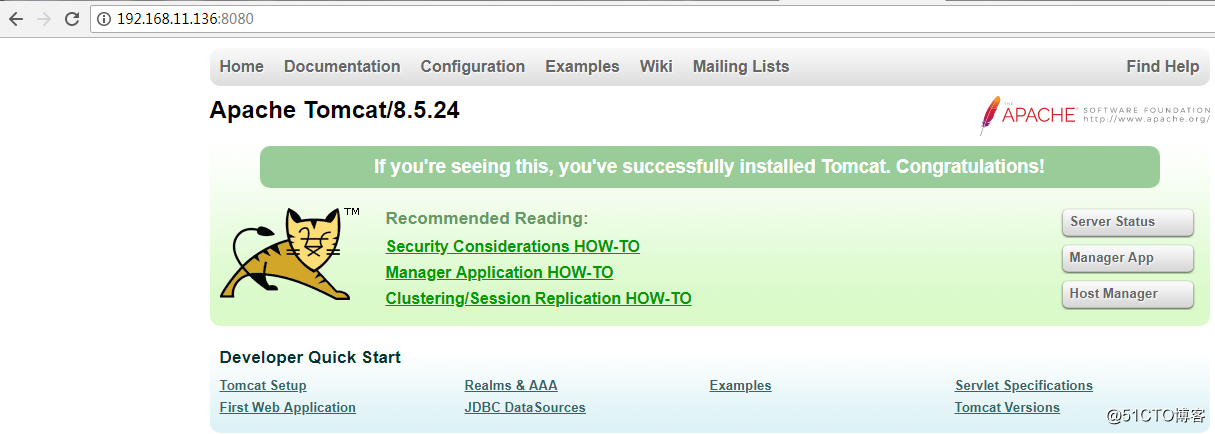The width and height of the screenshot is (1215, 434).
Task: Open the Host Manager button
Action: 1128,294
